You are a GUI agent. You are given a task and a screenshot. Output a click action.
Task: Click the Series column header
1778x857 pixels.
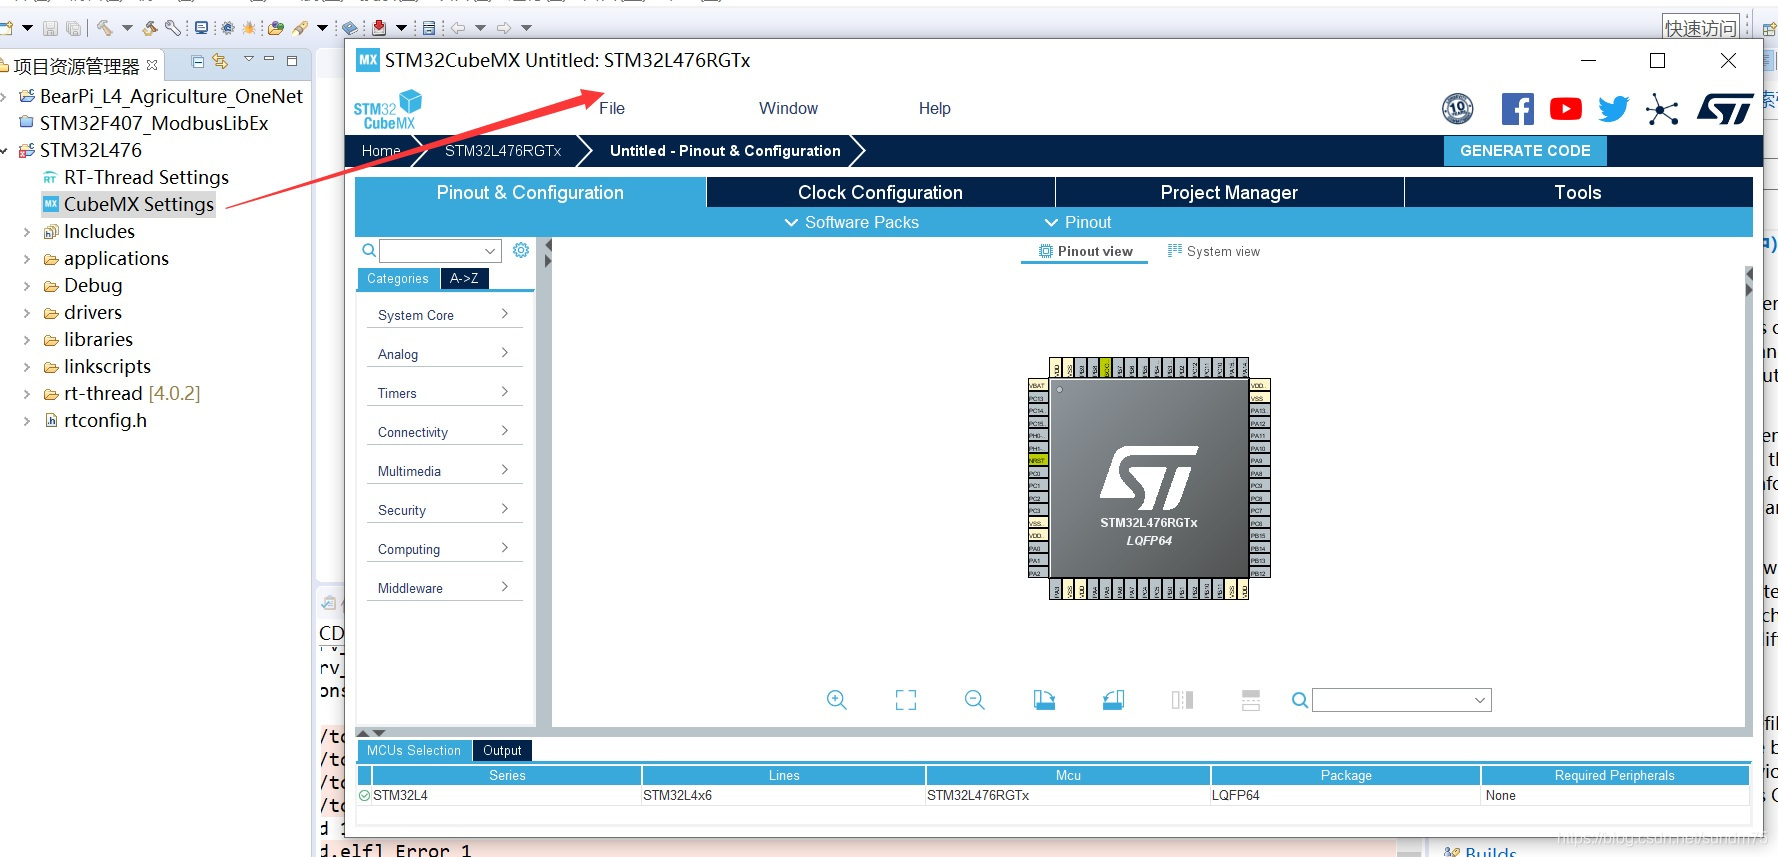pos(507,775)
